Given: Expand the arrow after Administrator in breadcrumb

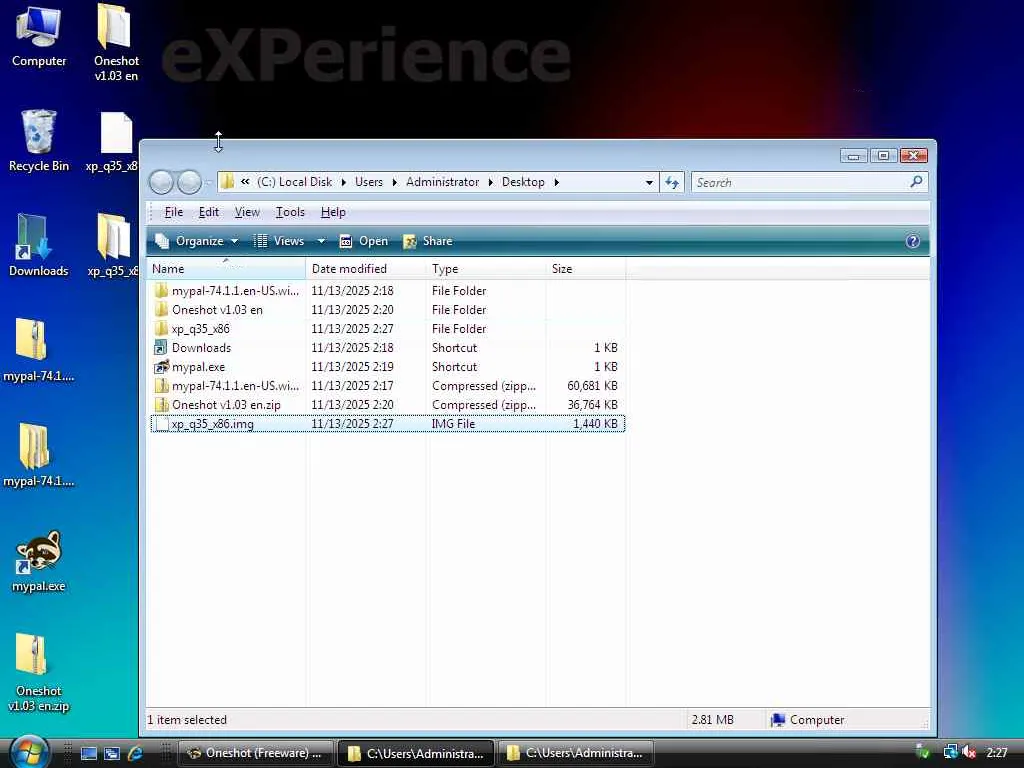Looking at the screenshot, I should coord(490,182).
